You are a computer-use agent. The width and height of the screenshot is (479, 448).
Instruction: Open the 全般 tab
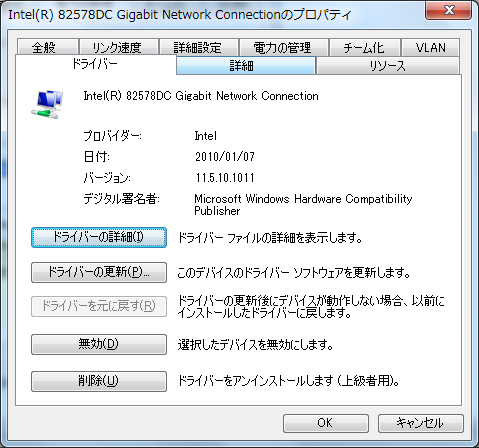[x=48, y=47]
